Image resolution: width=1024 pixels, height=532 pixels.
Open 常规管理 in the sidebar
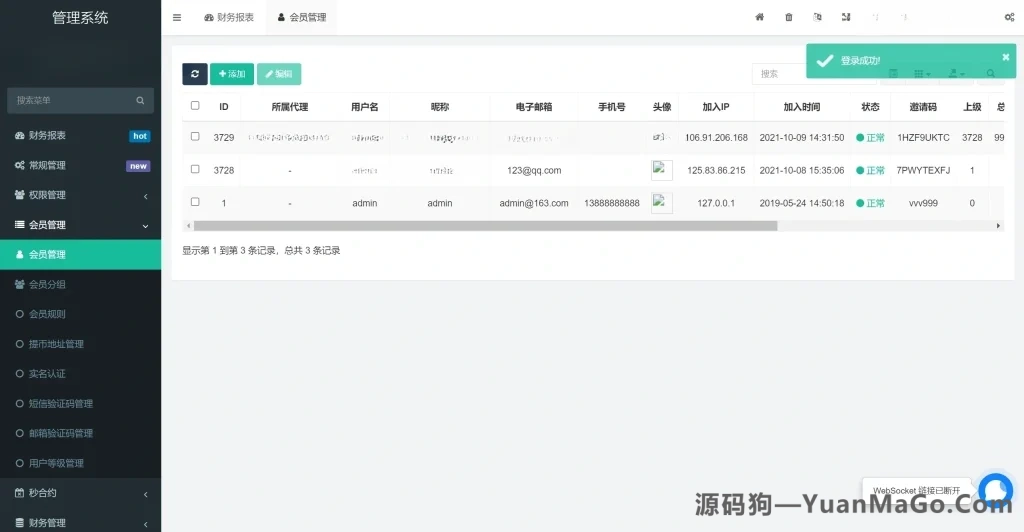click(x=80, y=165)
